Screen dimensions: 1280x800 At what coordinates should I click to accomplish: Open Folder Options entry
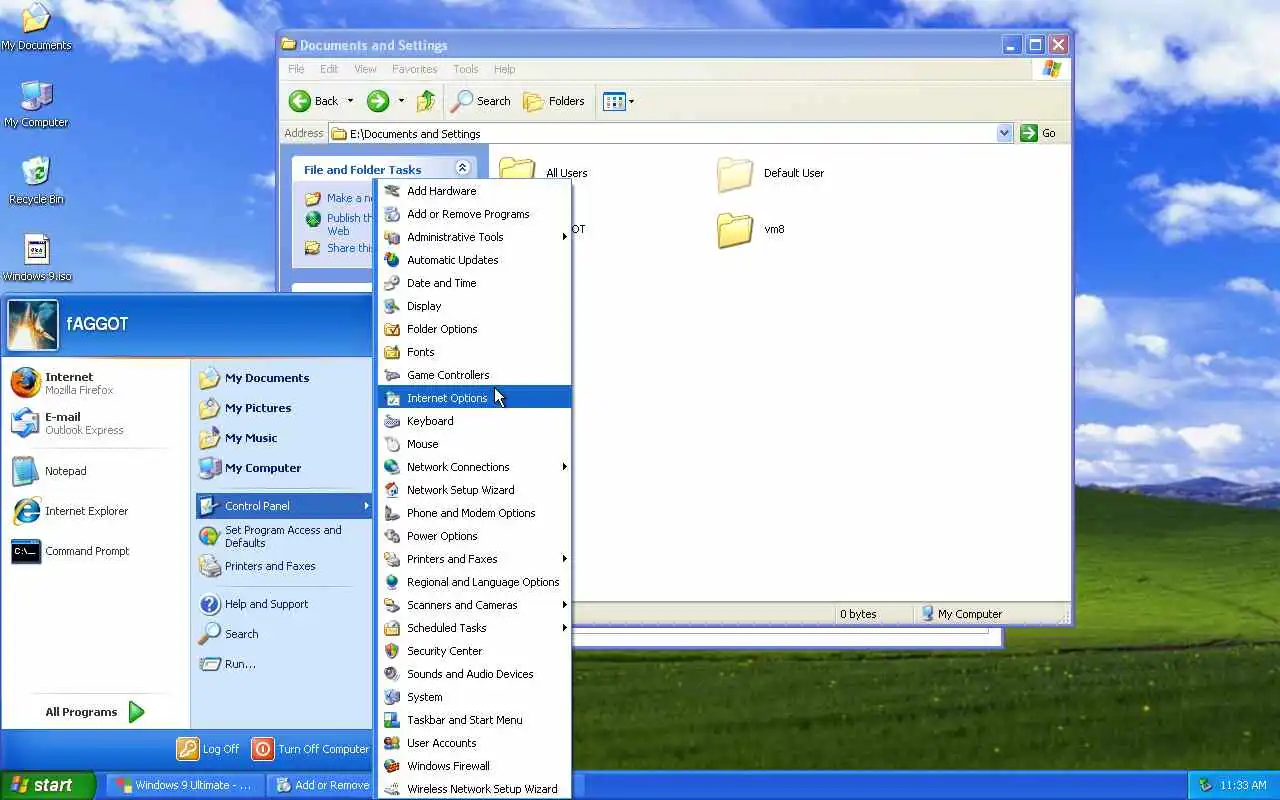pos(475,329)
